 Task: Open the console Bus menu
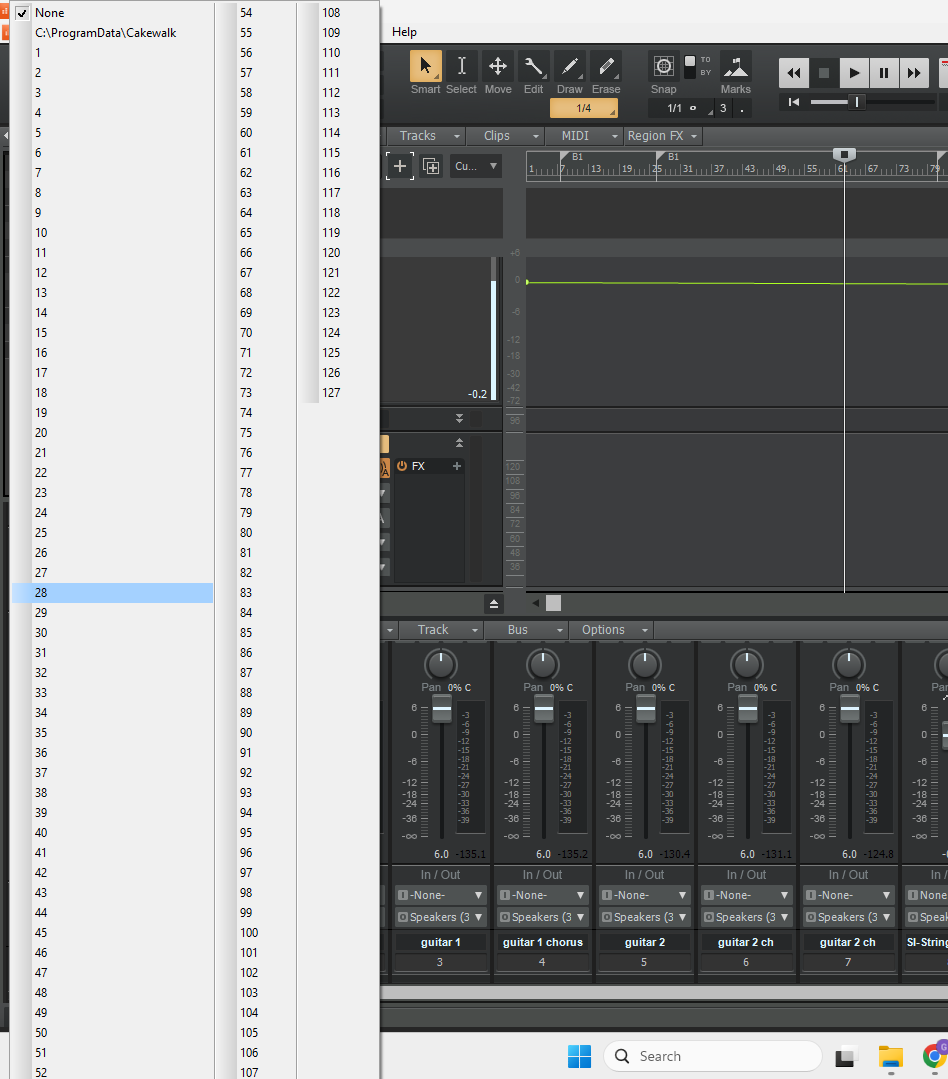(526, 630)
